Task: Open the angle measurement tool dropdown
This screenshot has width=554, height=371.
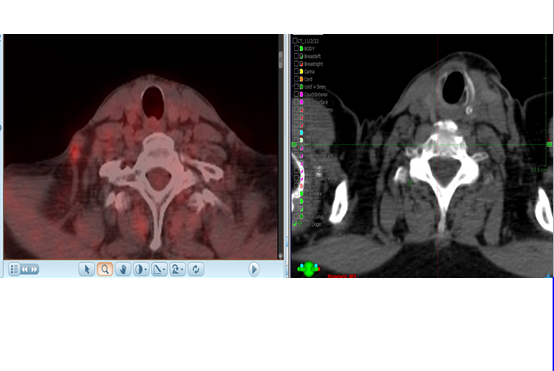Action: pos(159,269)
